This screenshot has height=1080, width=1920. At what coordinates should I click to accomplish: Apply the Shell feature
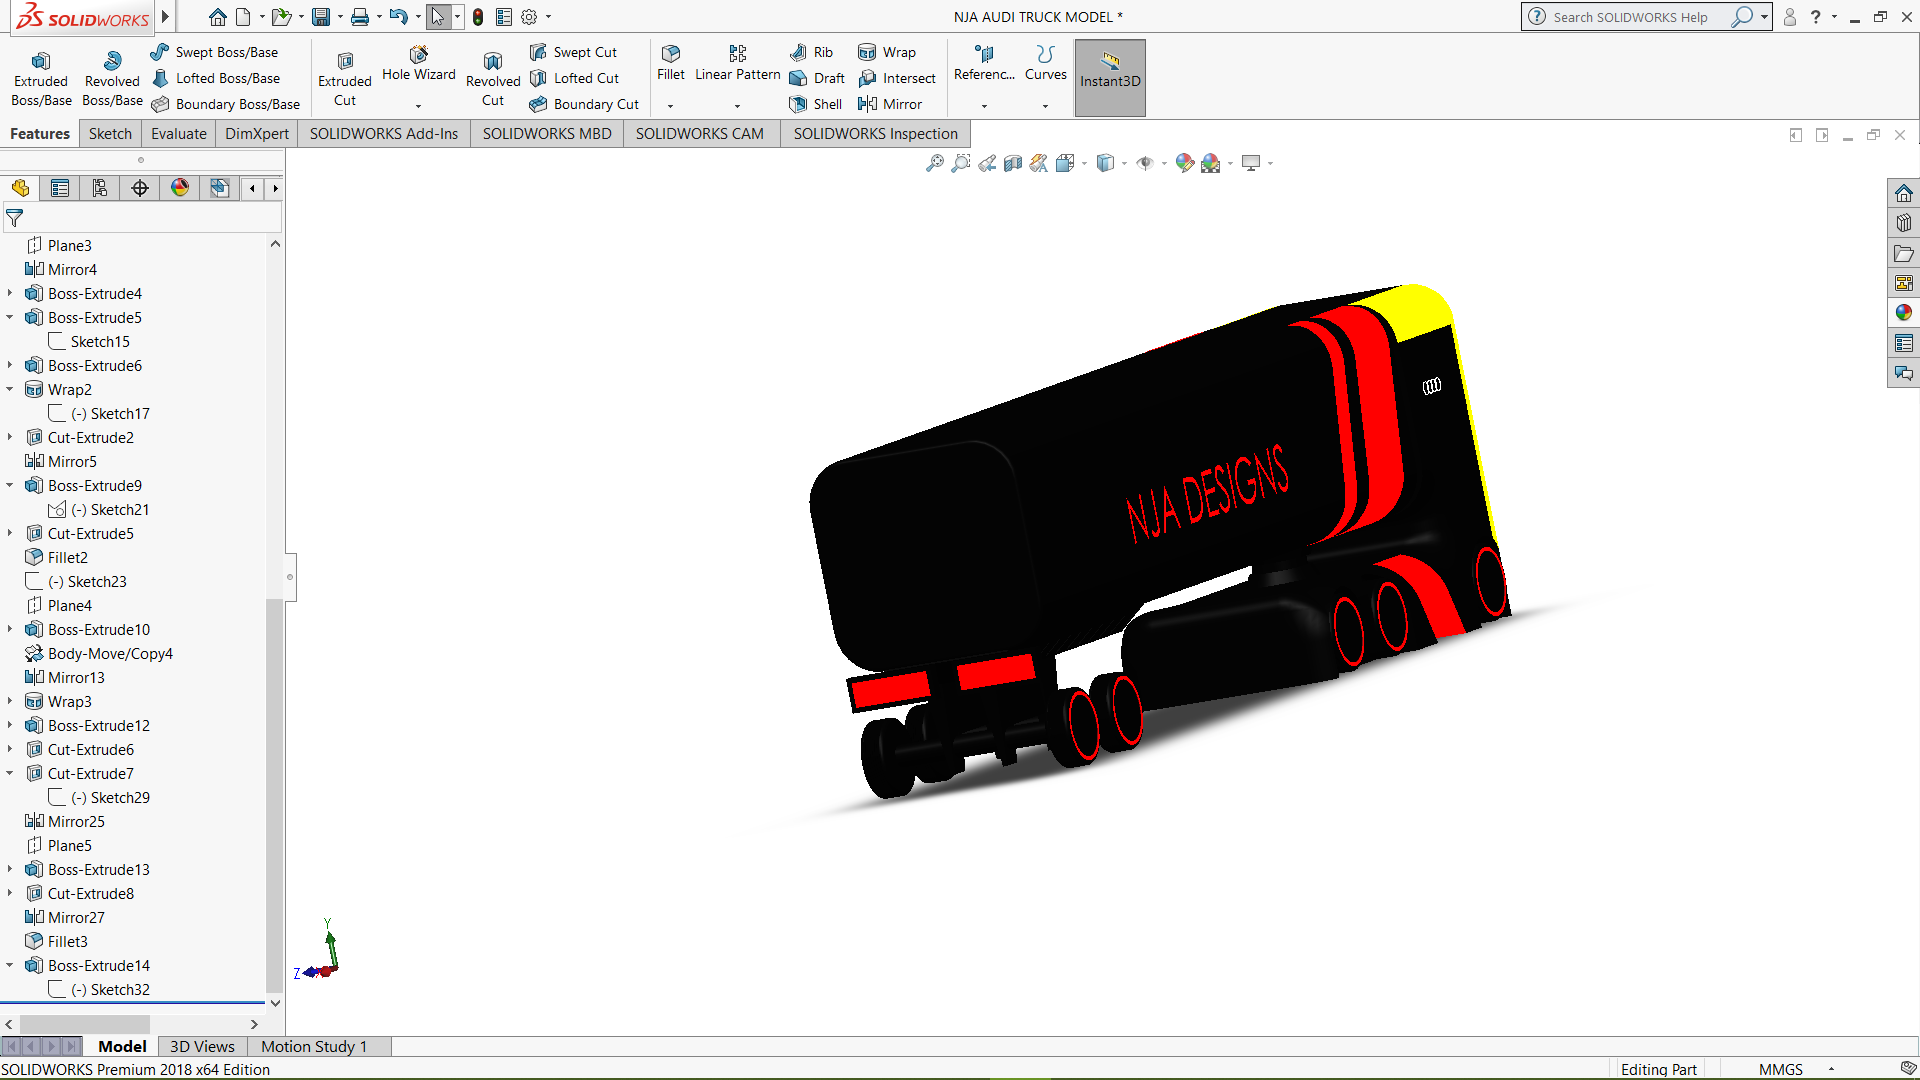tap(815, 104)
